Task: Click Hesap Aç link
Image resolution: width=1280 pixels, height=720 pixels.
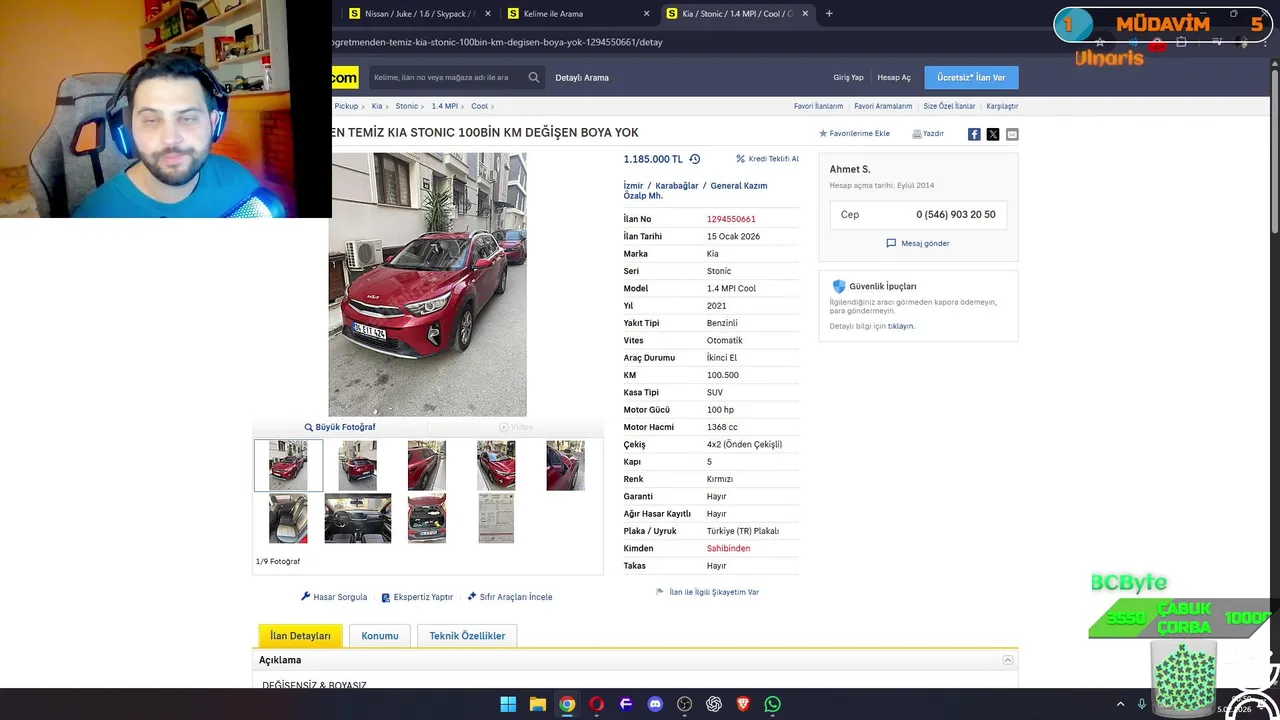Action: [894, 77]
